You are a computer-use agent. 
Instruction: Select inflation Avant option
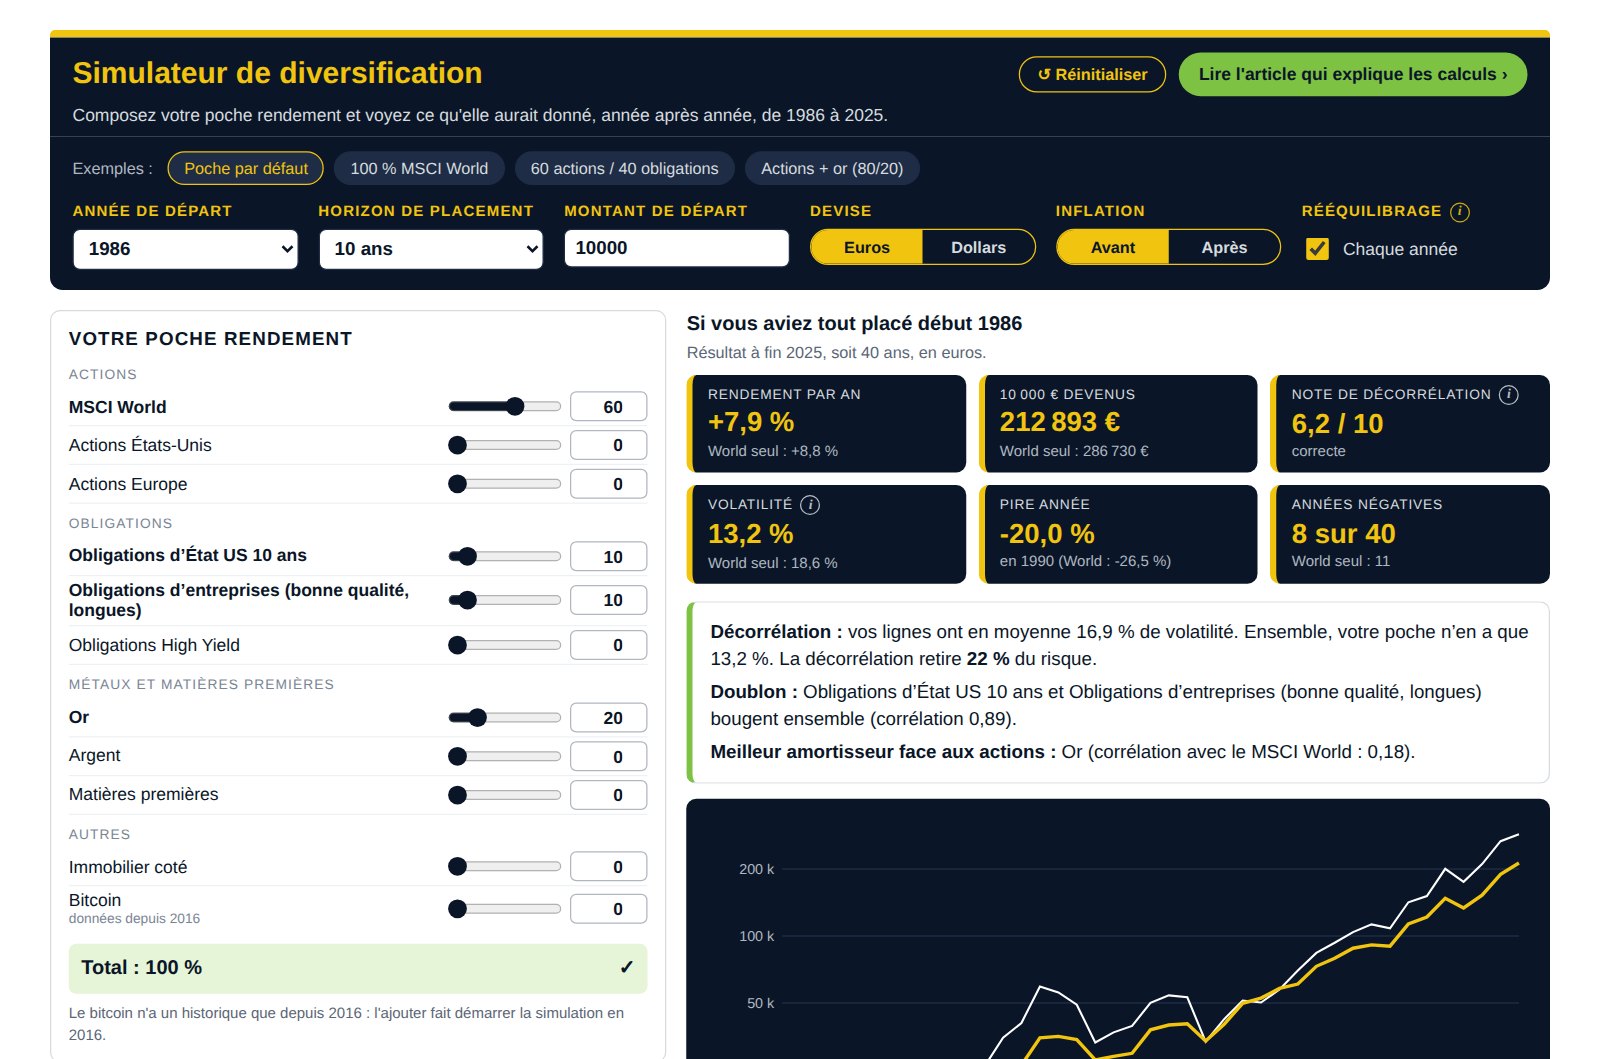(1112, 248)
